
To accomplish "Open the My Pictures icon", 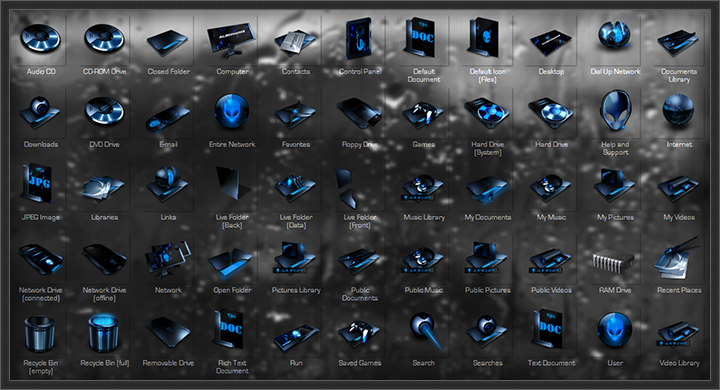I will point(614,185).
